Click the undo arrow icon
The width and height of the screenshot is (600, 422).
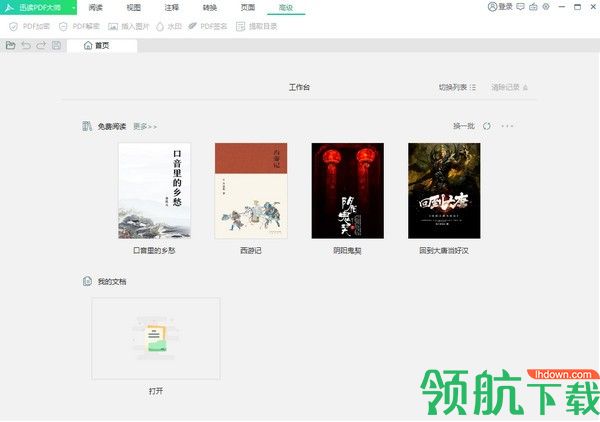26,46
